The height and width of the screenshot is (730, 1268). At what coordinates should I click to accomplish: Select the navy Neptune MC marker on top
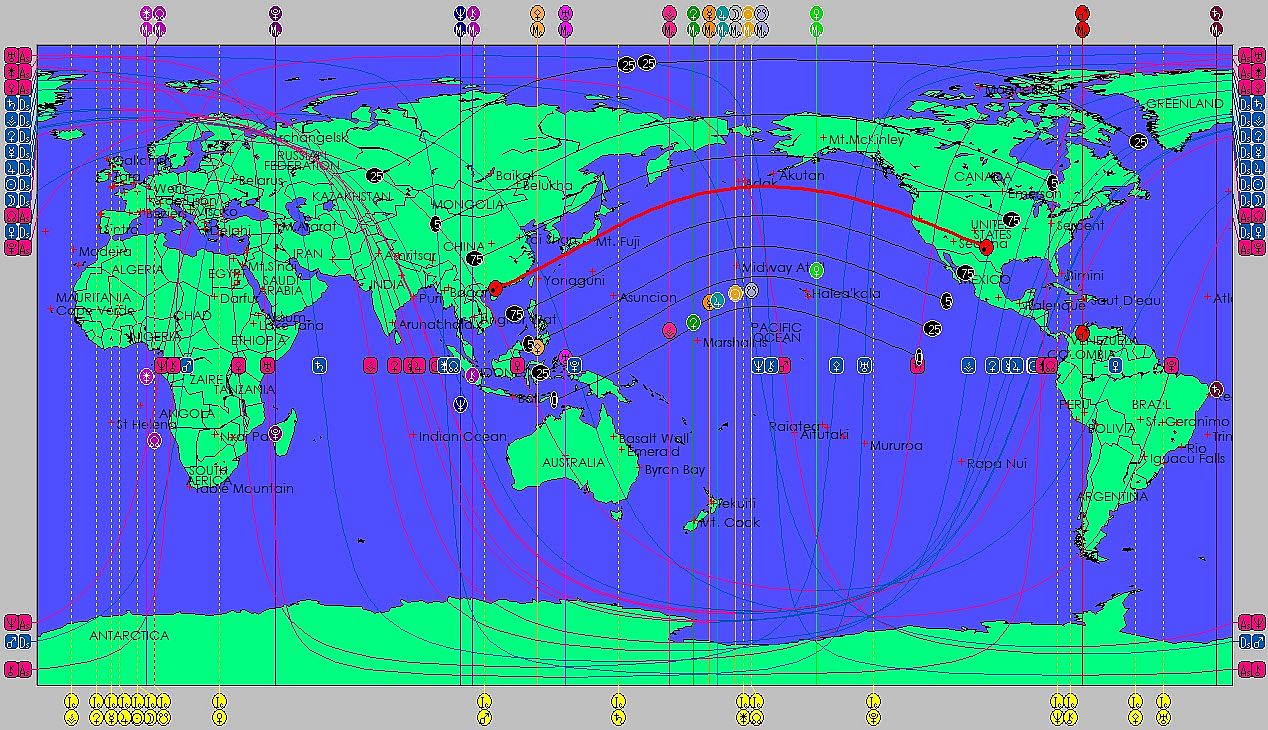pos(459,21)
